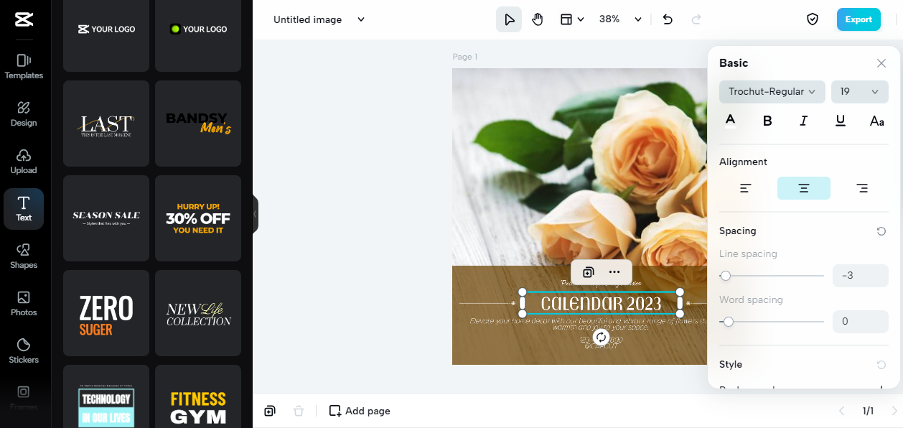Screen dimensions: 904x428
Task: Open the Untitled image name dropdown
Action: pyautogui.click(x=319, y=20)
